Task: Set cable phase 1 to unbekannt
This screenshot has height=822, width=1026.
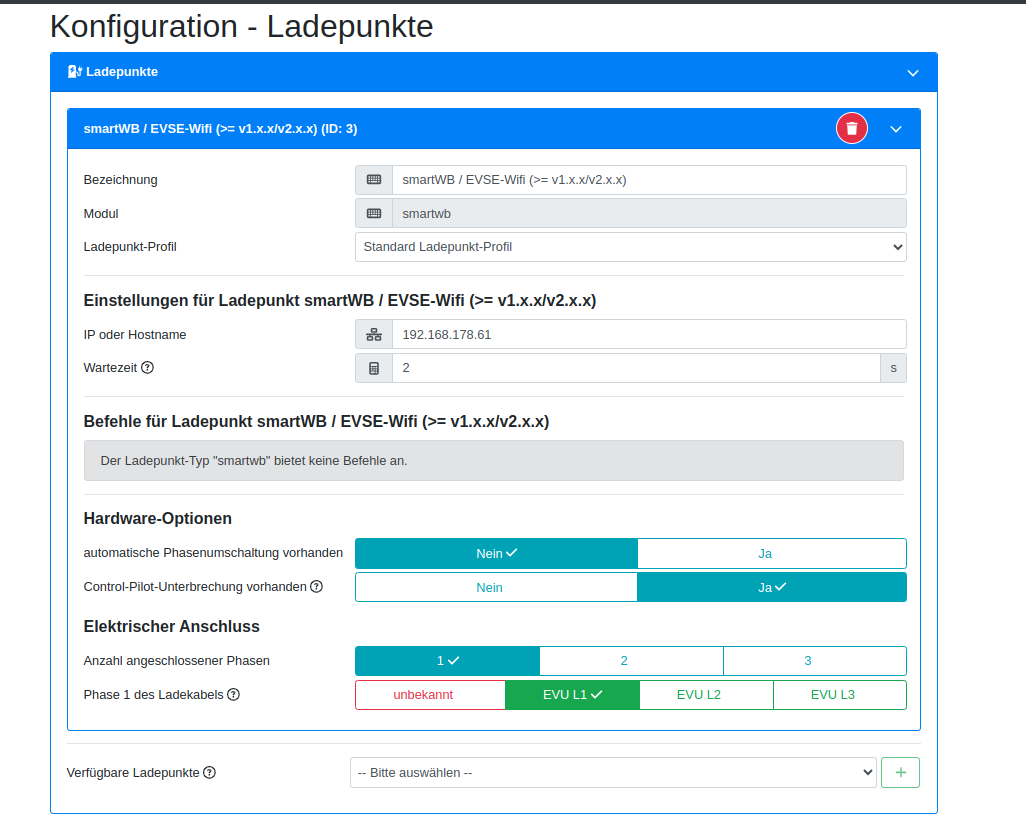Action: (x=431, y=695)
